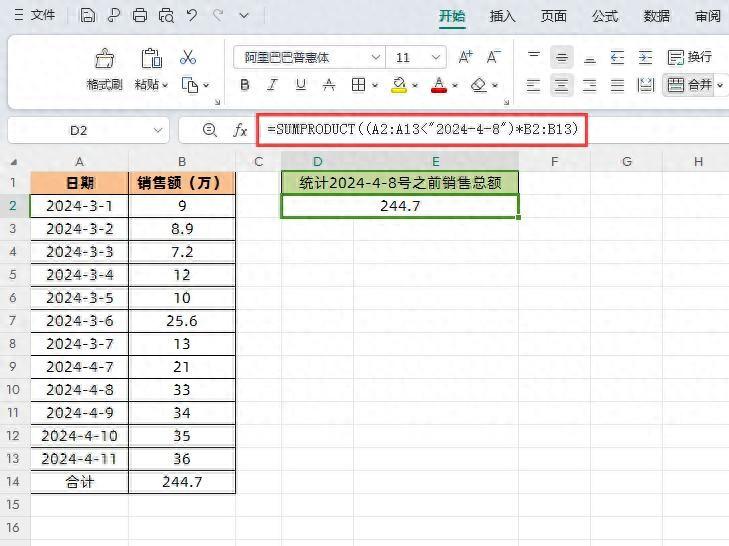The width and height of the screenshot is (729, 546).
Task: Open font settings dialog launcher
Action: click(506, 102)
